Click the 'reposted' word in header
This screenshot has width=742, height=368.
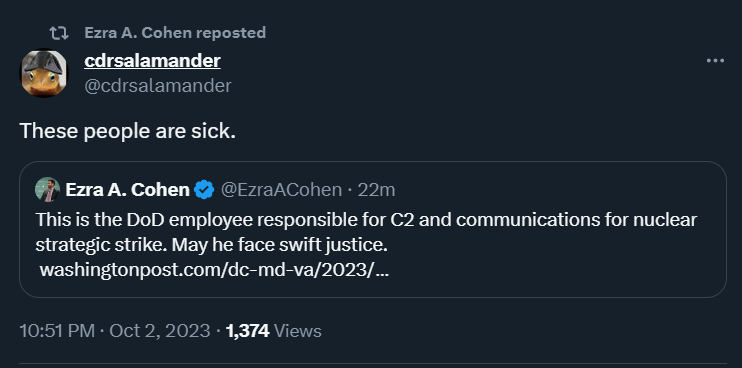coord(231,33)
